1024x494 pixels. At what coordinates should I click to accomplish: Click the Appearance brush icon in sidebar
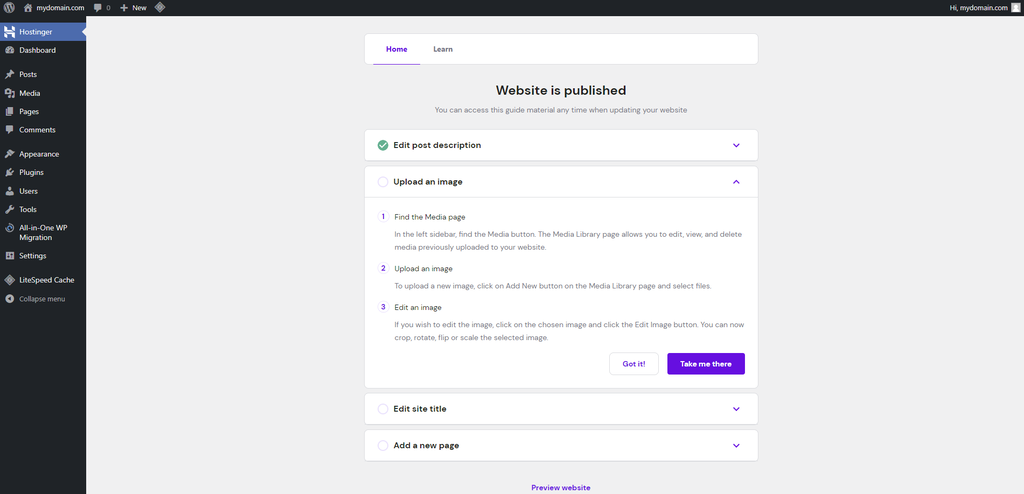click(x=9, y=154)
